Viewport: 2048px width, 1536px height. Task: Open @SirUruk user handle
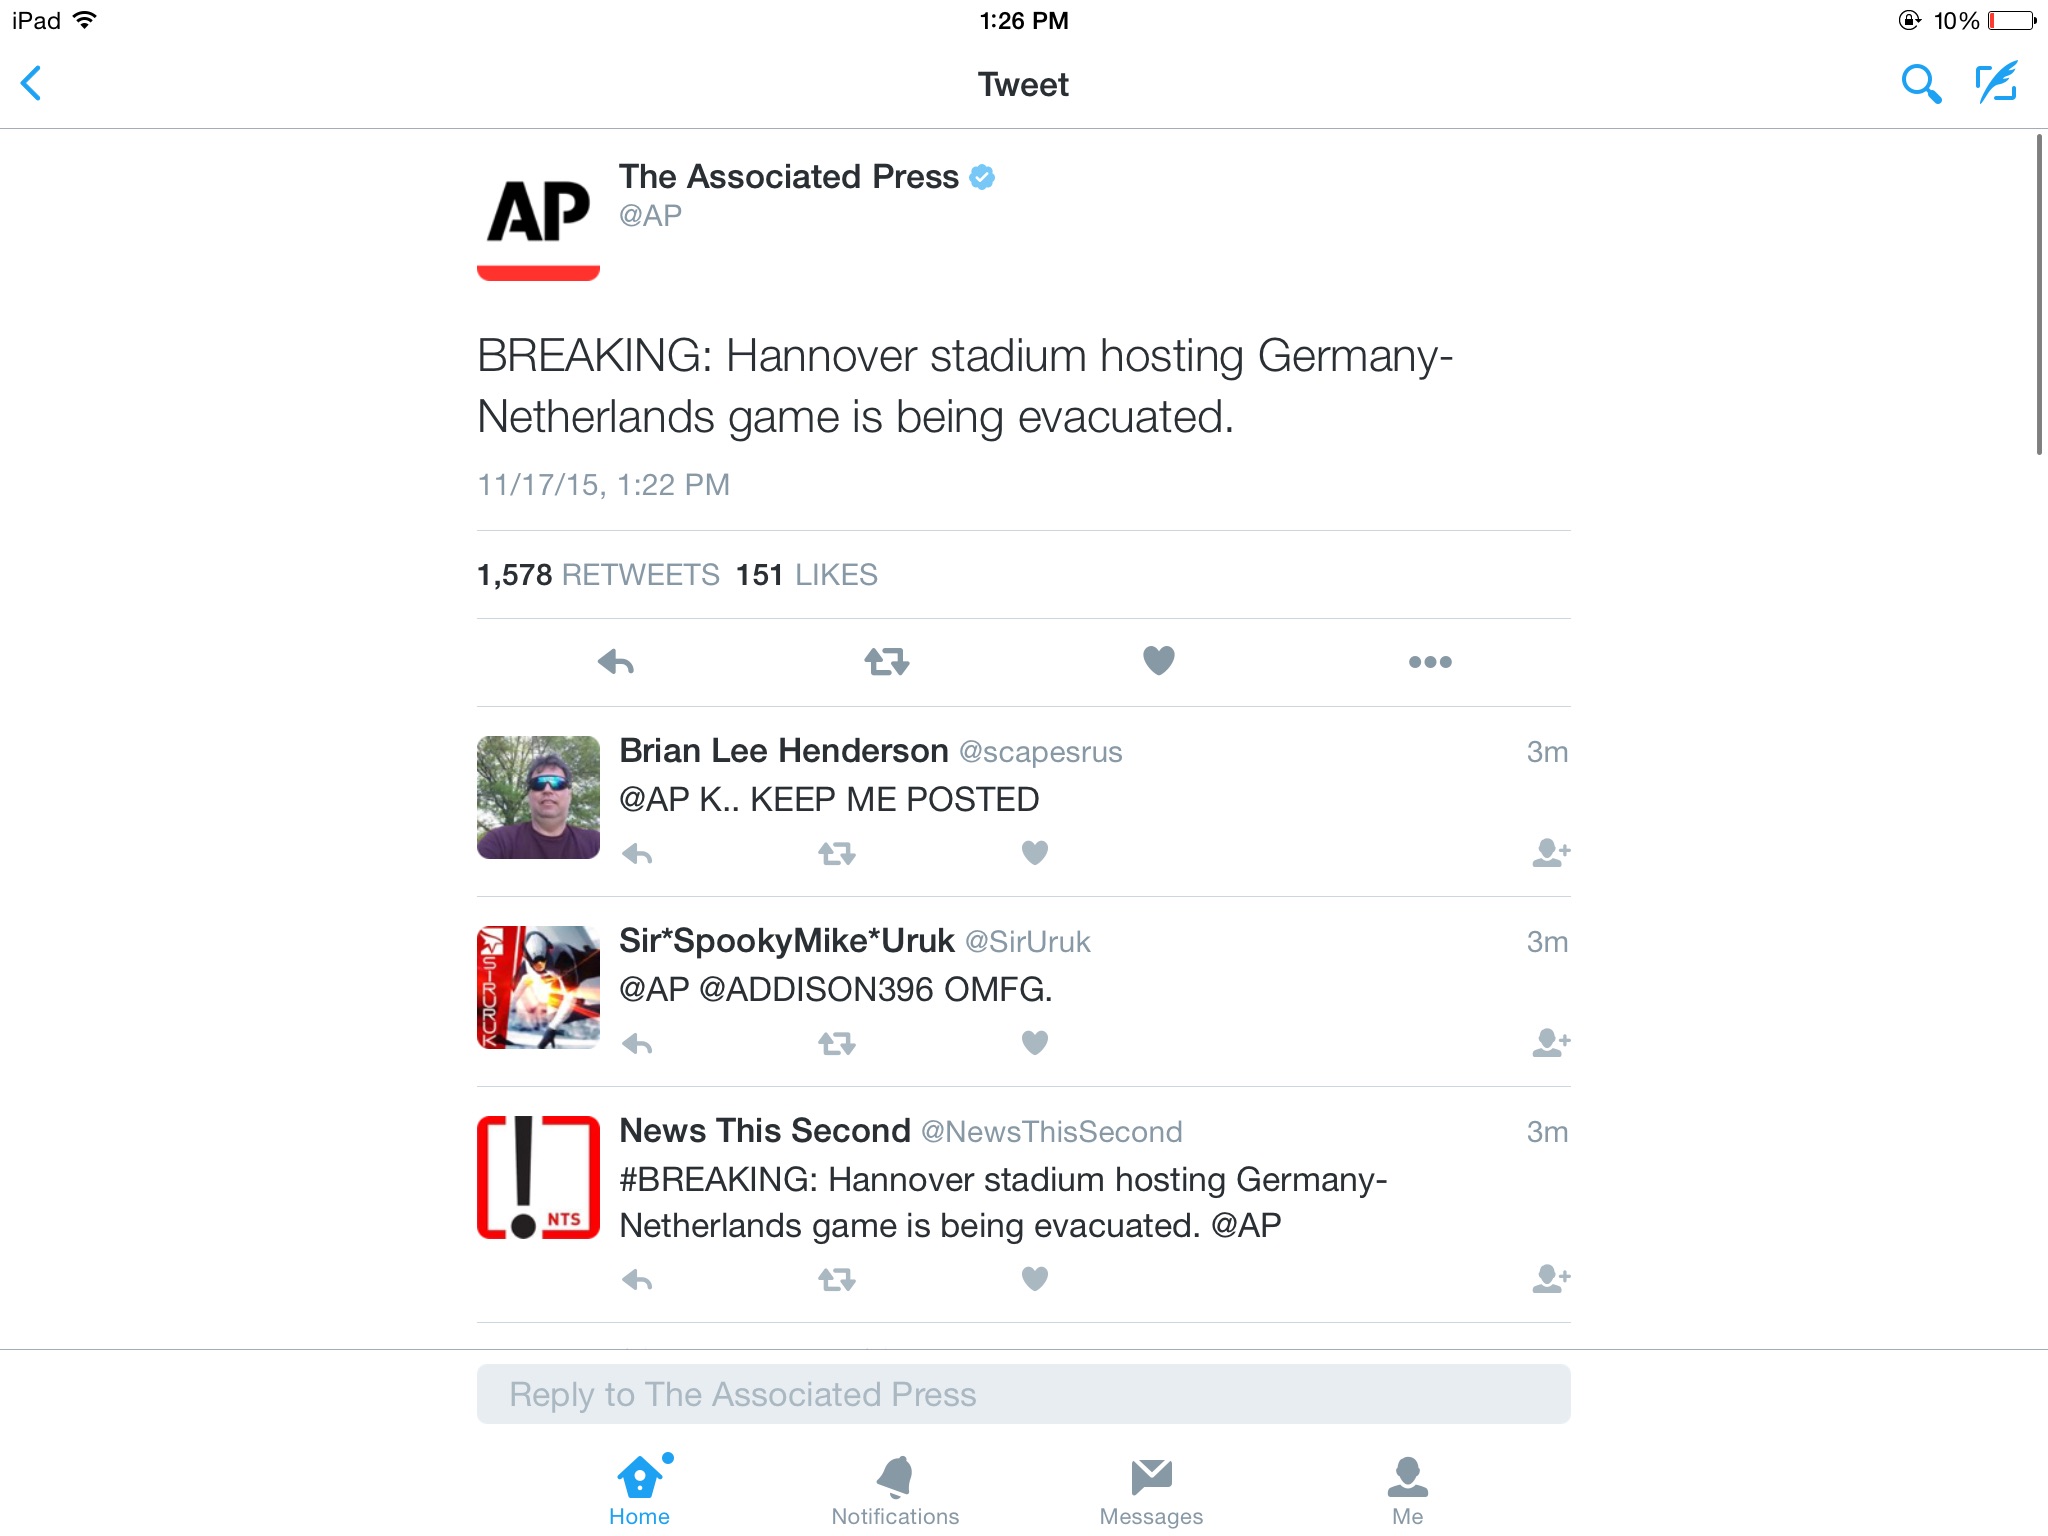tap(1027, 942)
